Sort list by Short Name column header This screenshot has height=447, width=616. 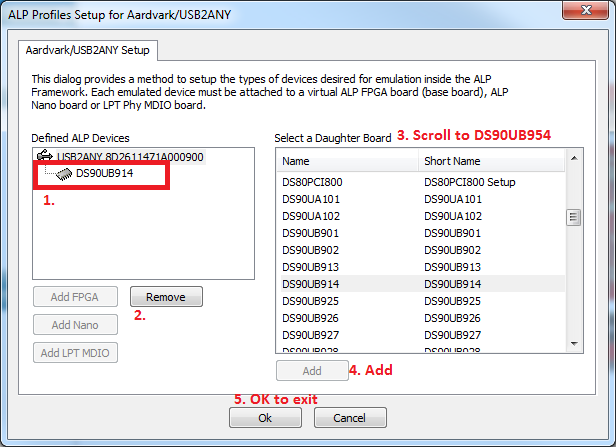(489, 161)
